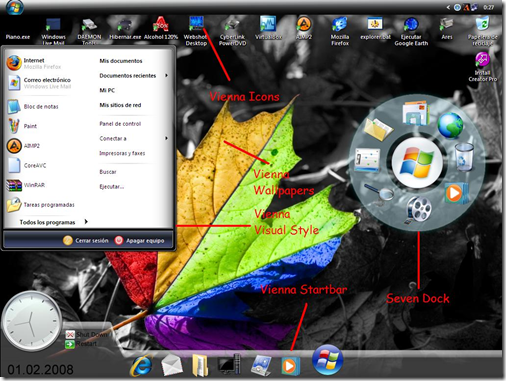506x381 pixels.
Task: Open Tareas programadas from start menu
Action: point(40,205)
